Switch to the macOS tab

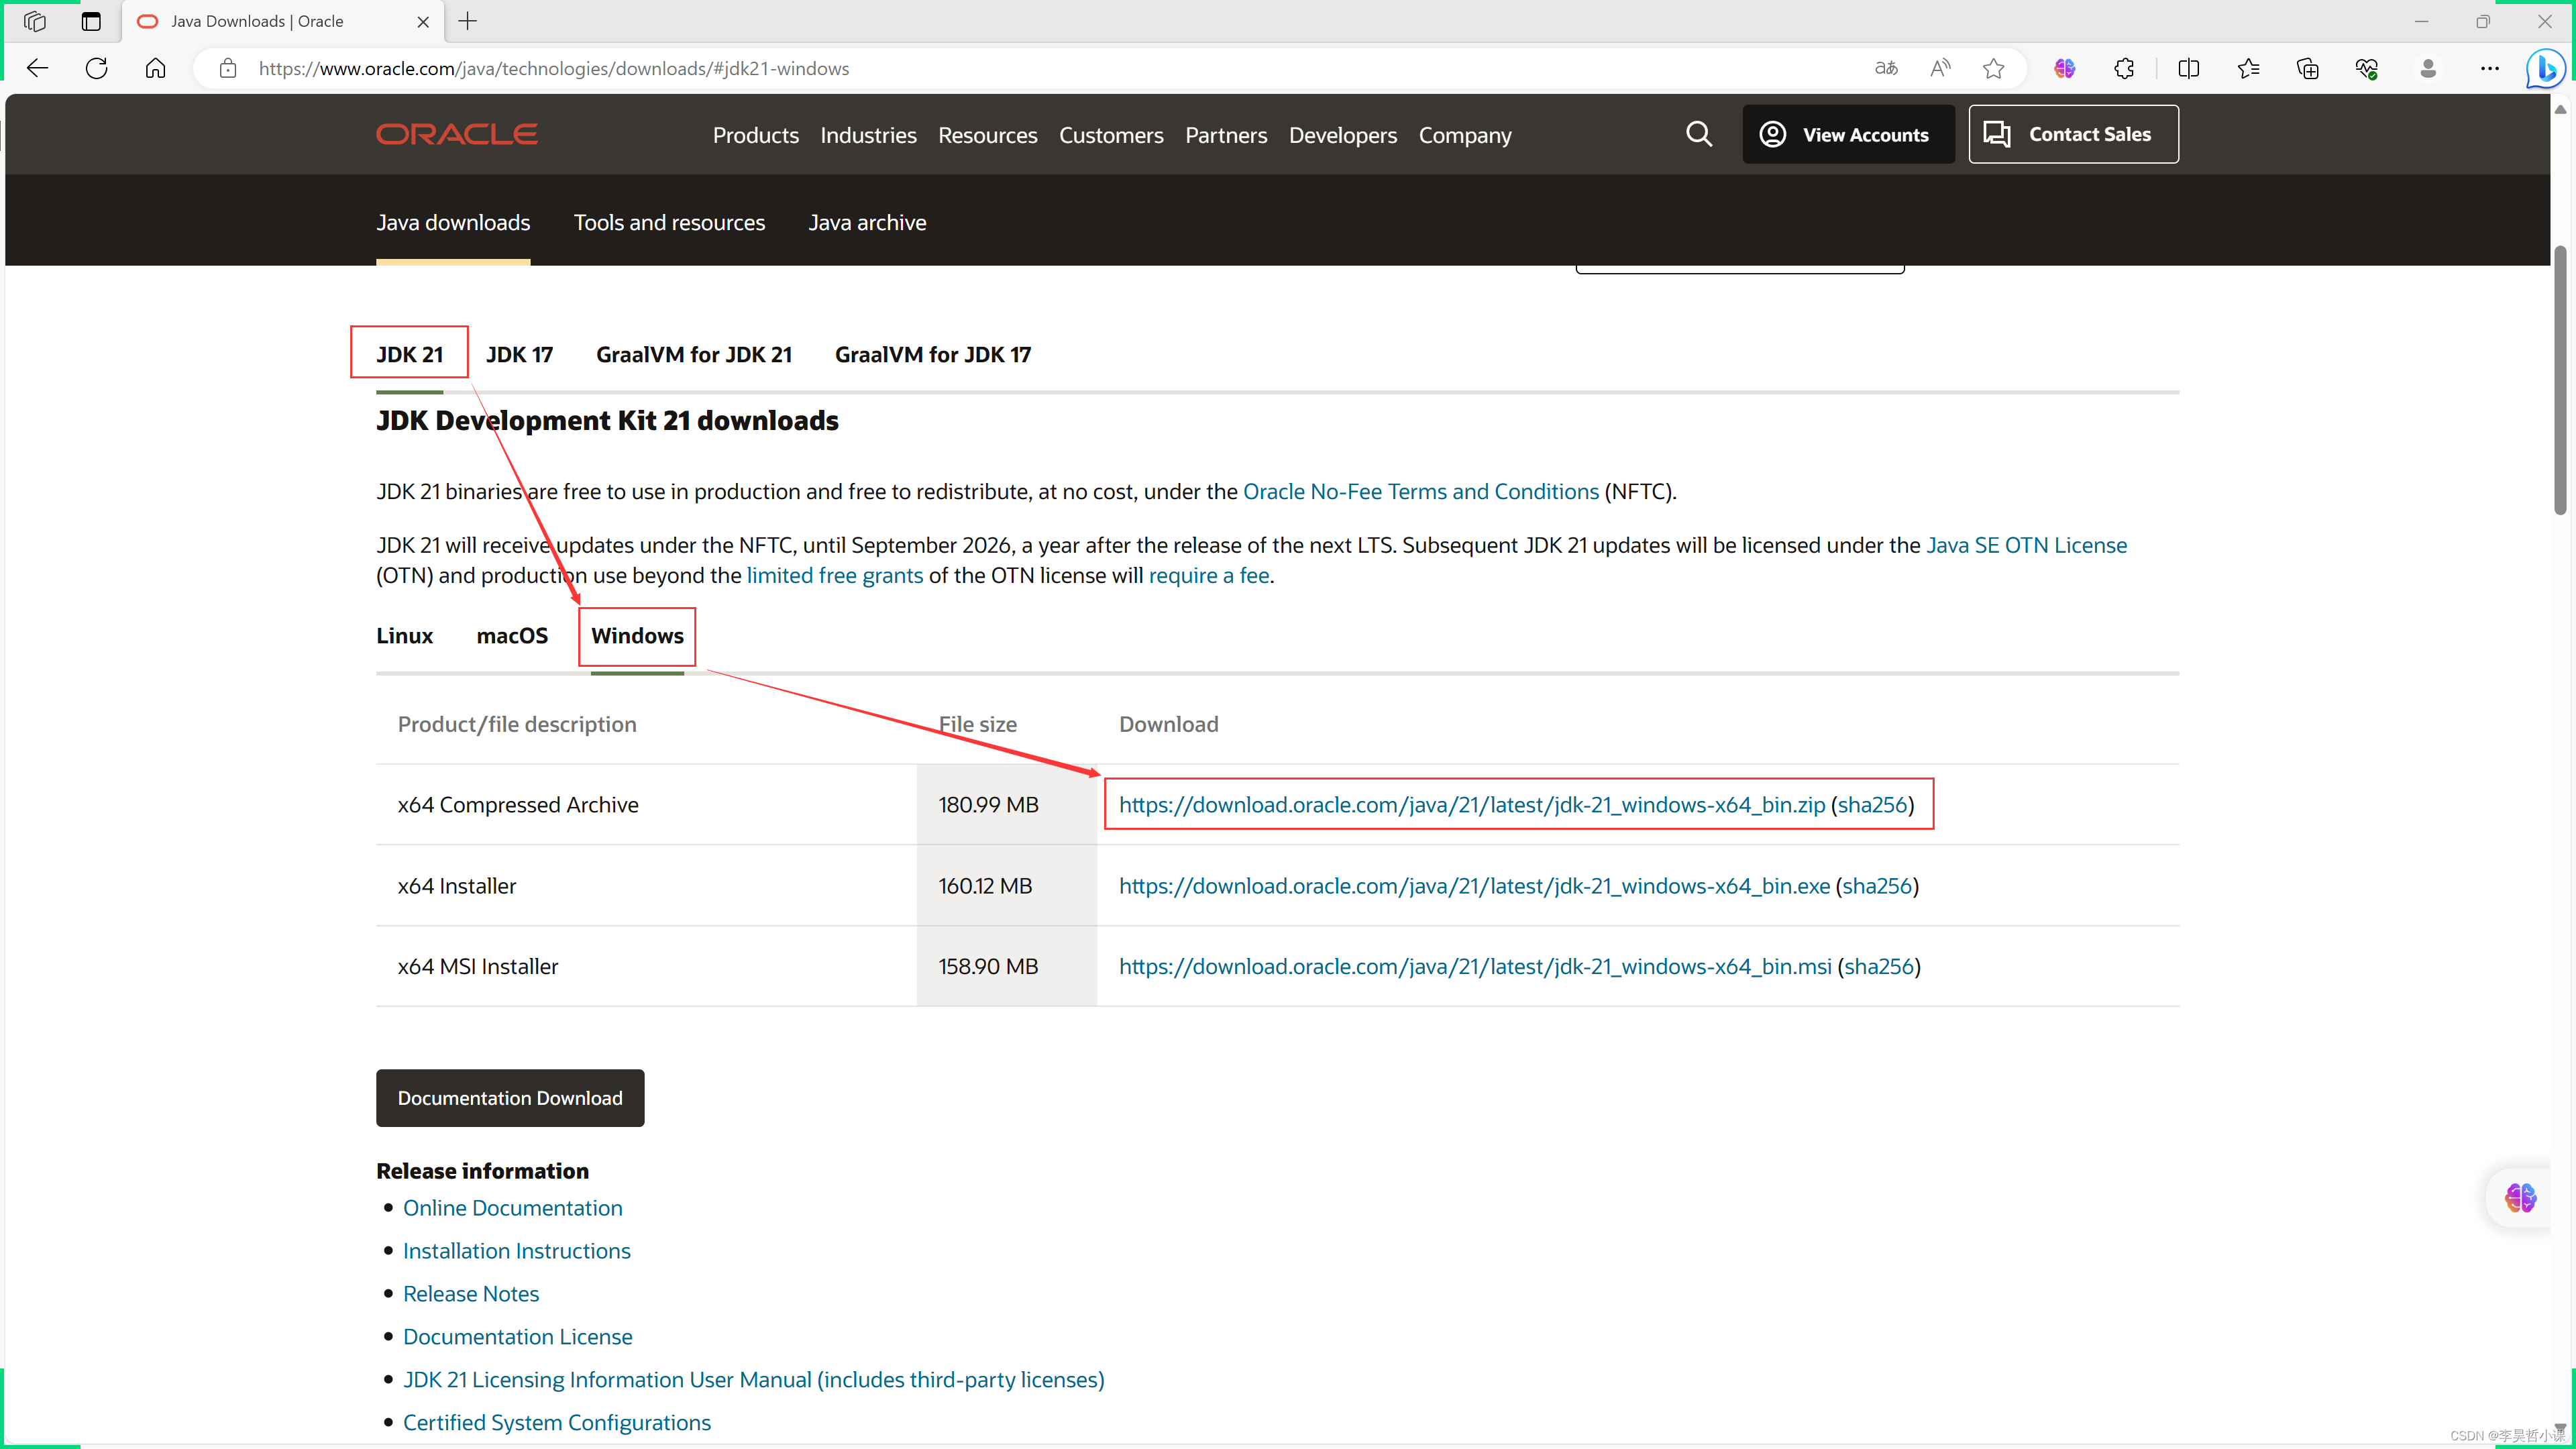tap(512, 636)
